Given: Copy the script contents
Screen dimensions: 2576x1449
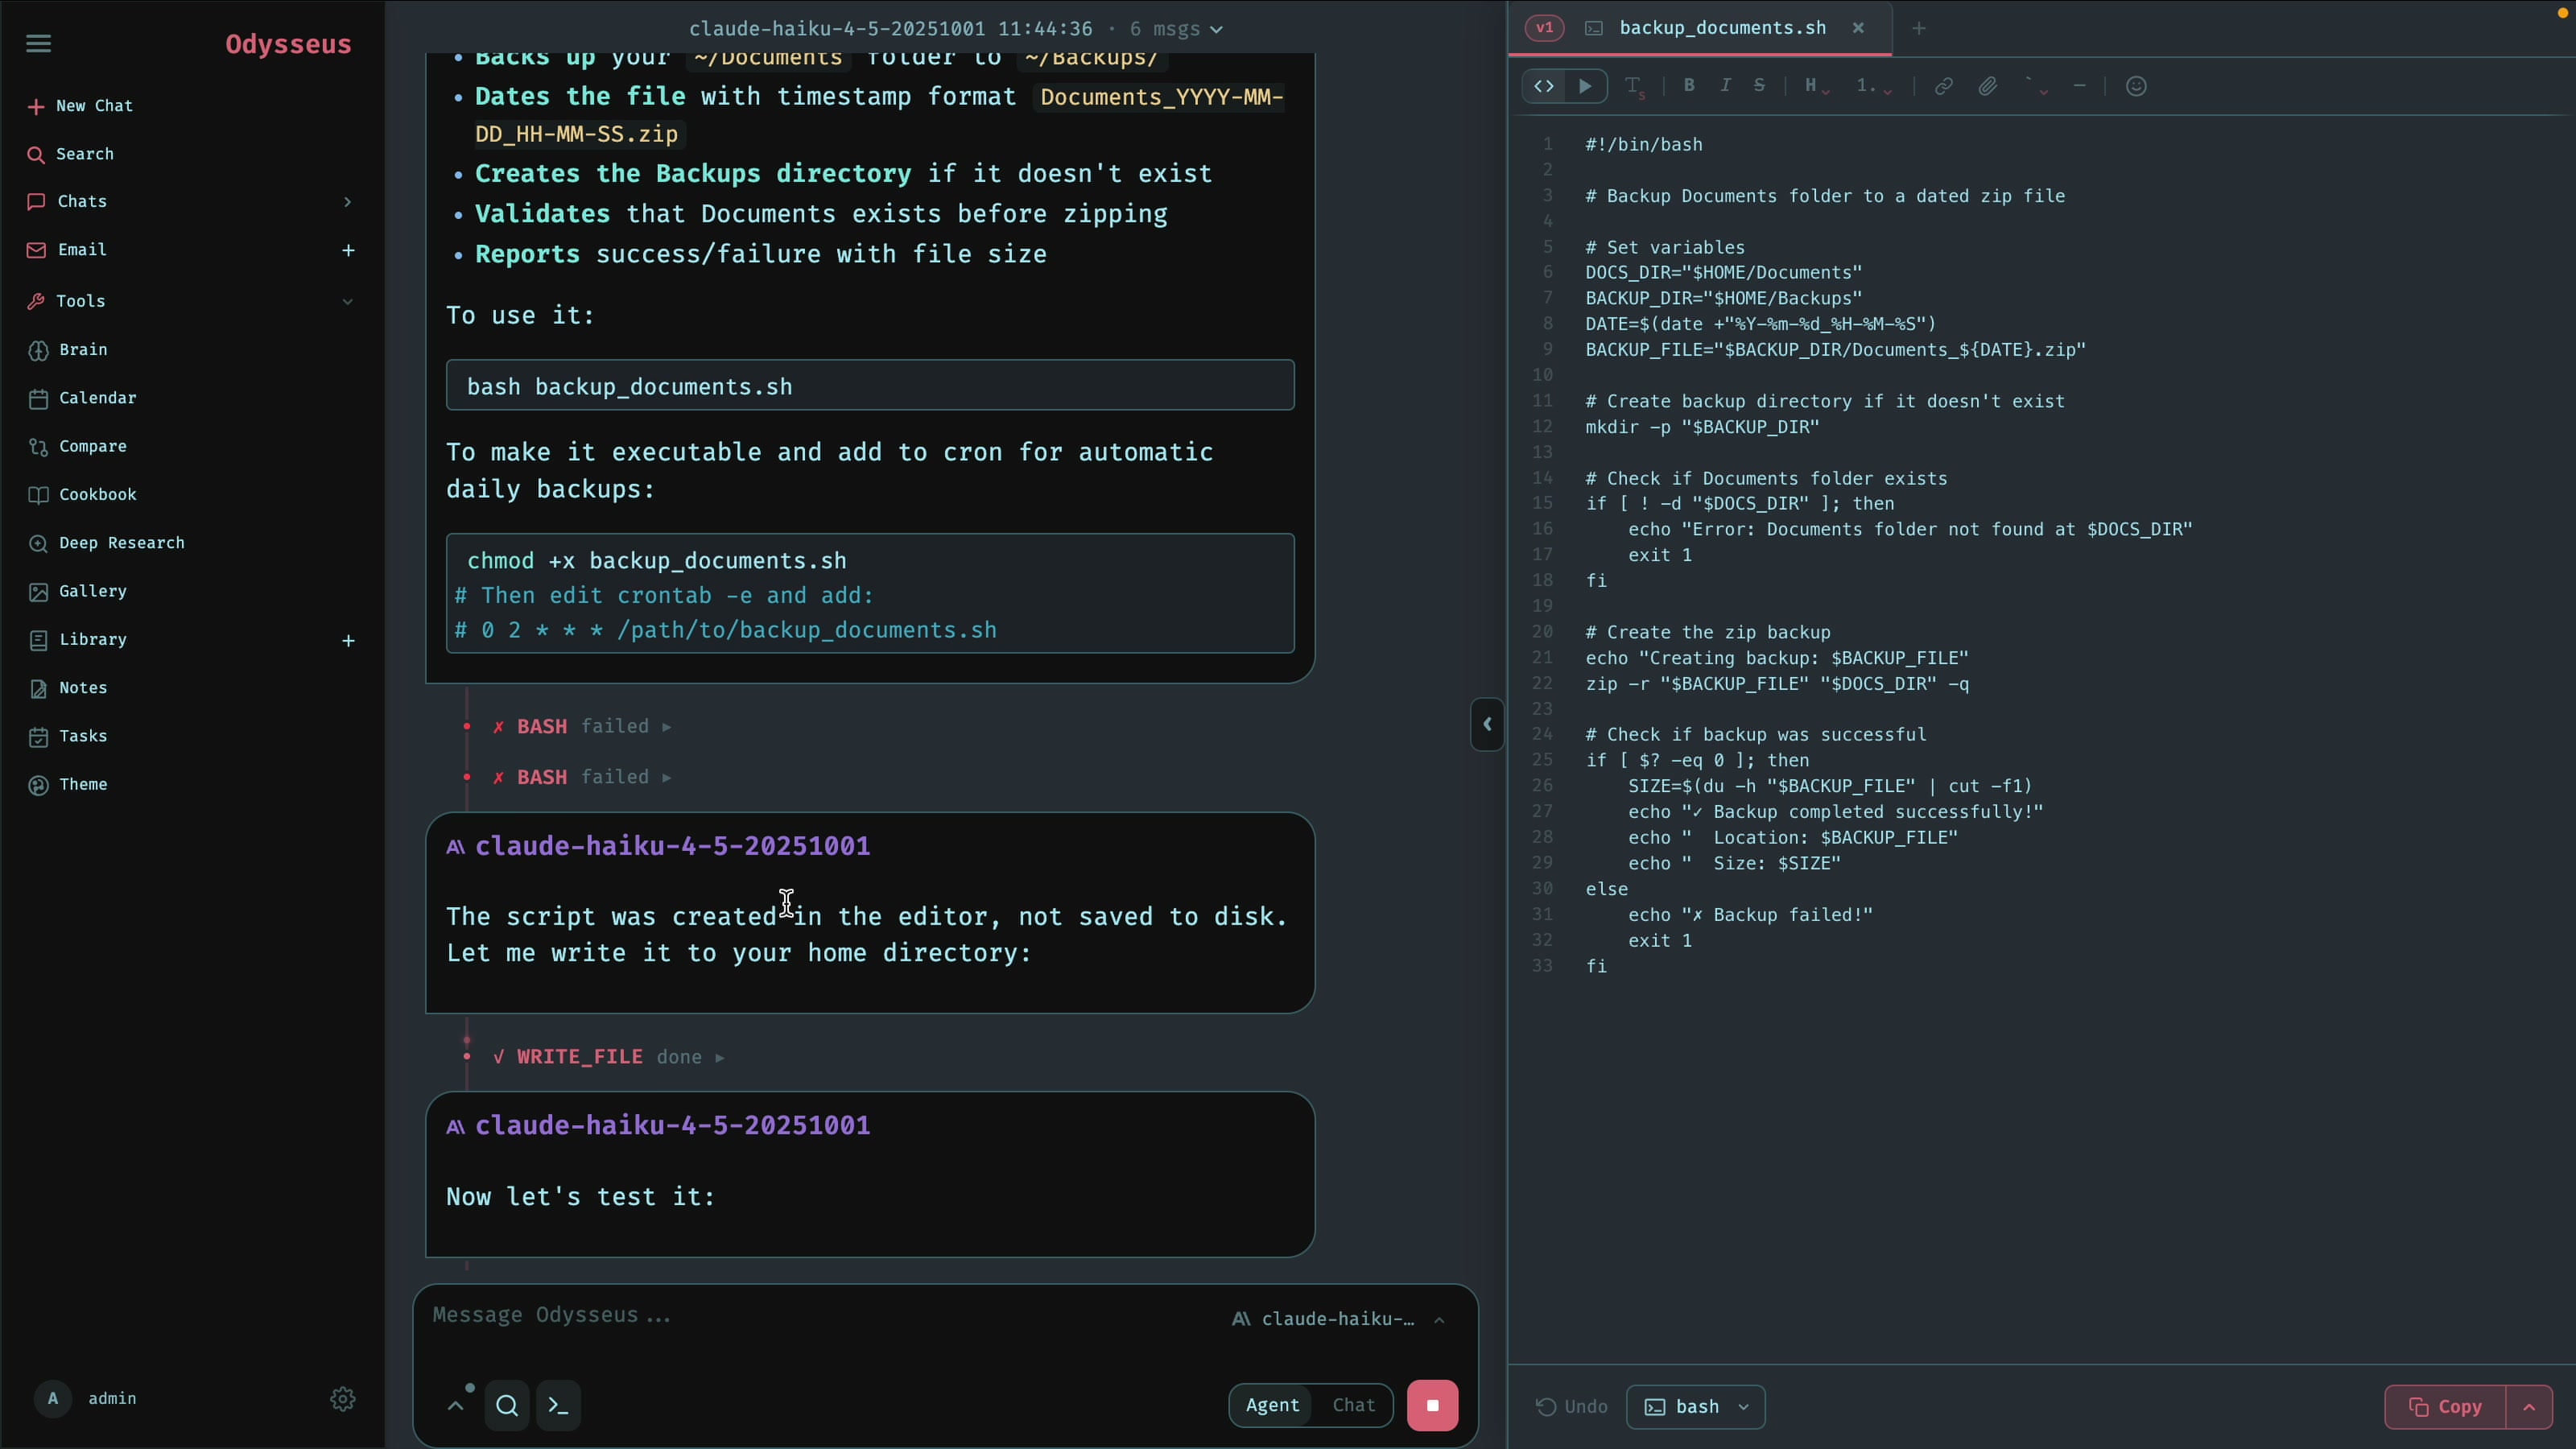Looking at the screenshot, I should click(x=2446, y=1407).
